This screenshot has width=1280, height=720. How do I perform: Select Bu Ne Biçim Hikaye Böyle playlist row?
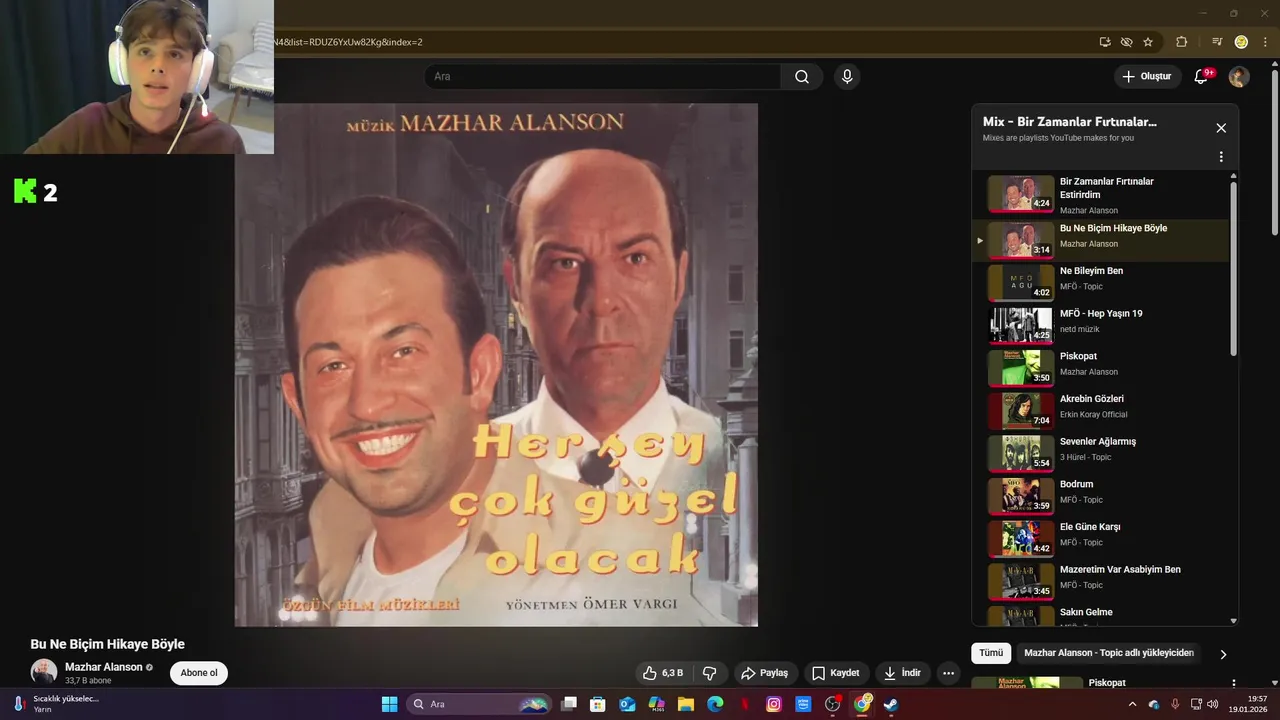(1100, 240)
